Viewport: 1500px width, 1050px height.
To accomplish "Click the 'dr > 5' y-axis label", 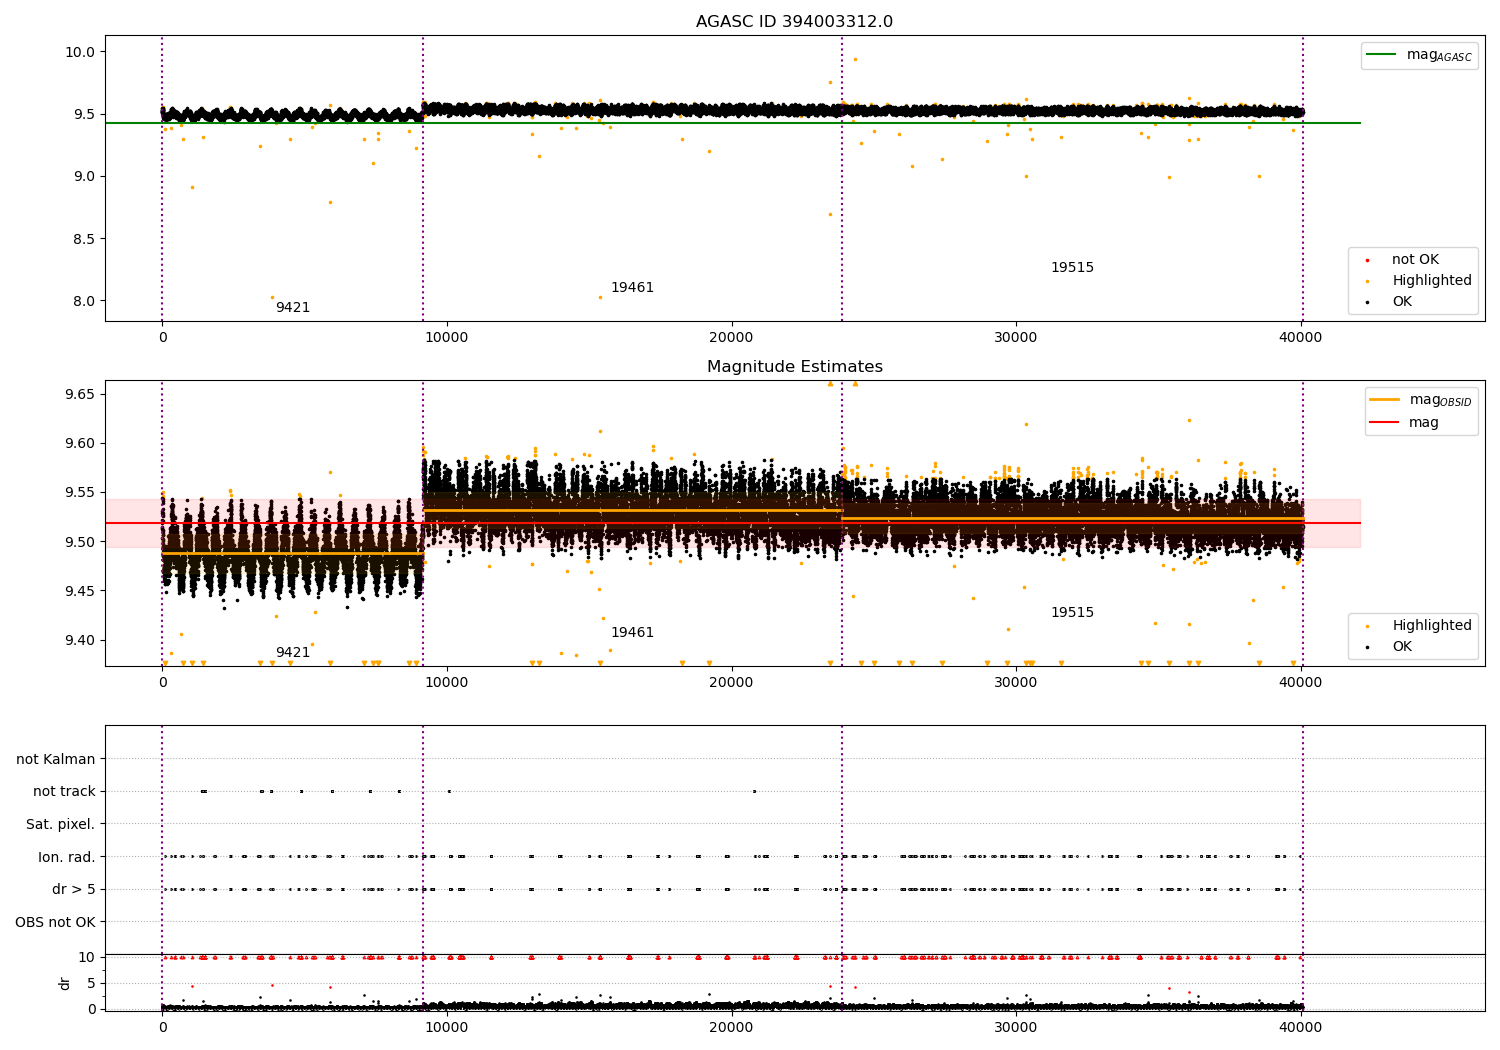I will [74, 889].
